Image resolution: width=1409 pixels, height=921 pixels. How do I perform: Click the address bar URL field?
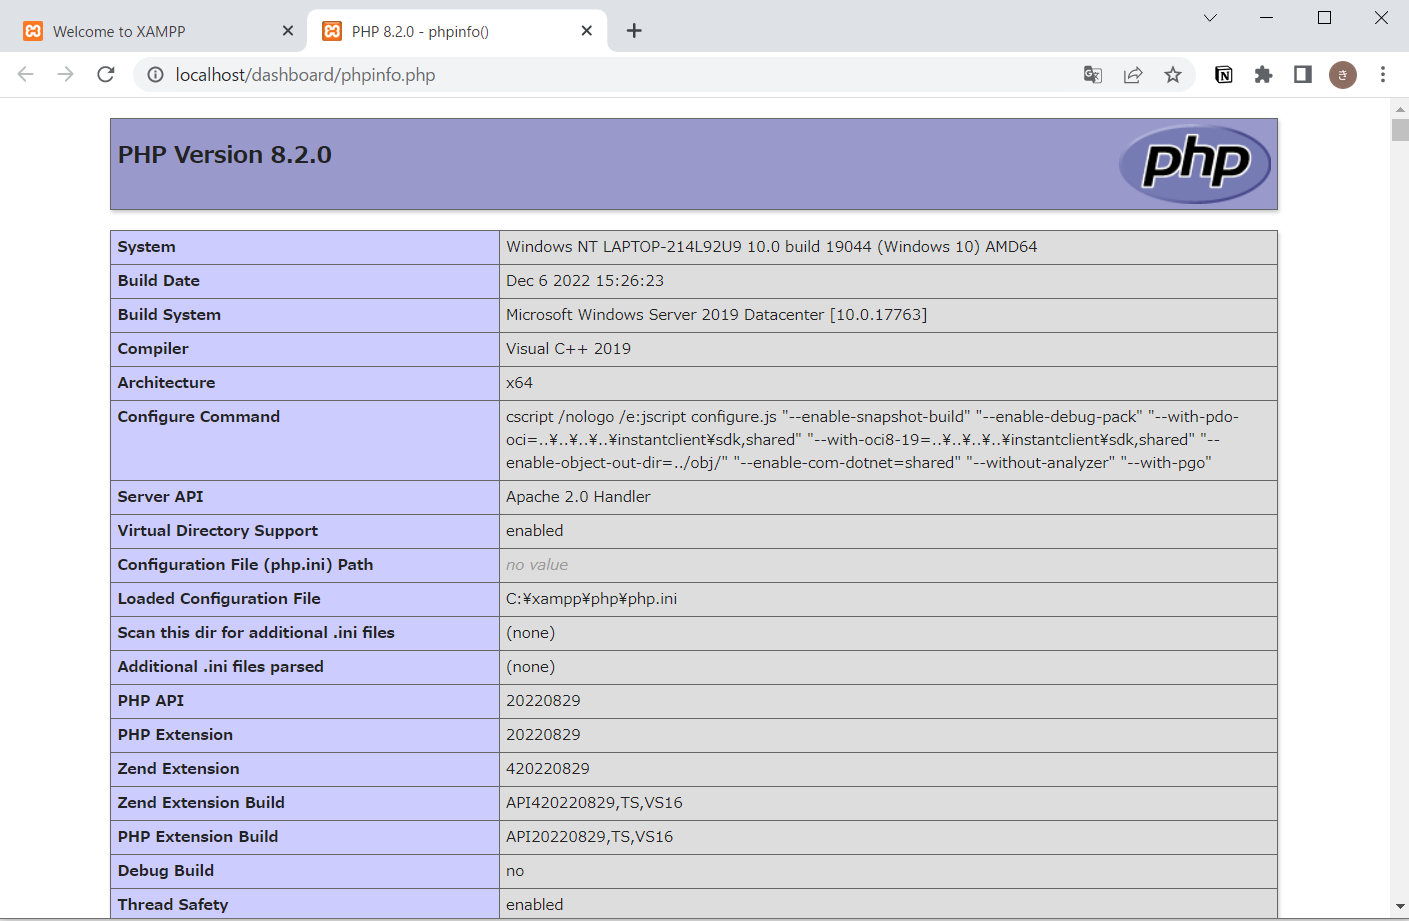[400, 74]
